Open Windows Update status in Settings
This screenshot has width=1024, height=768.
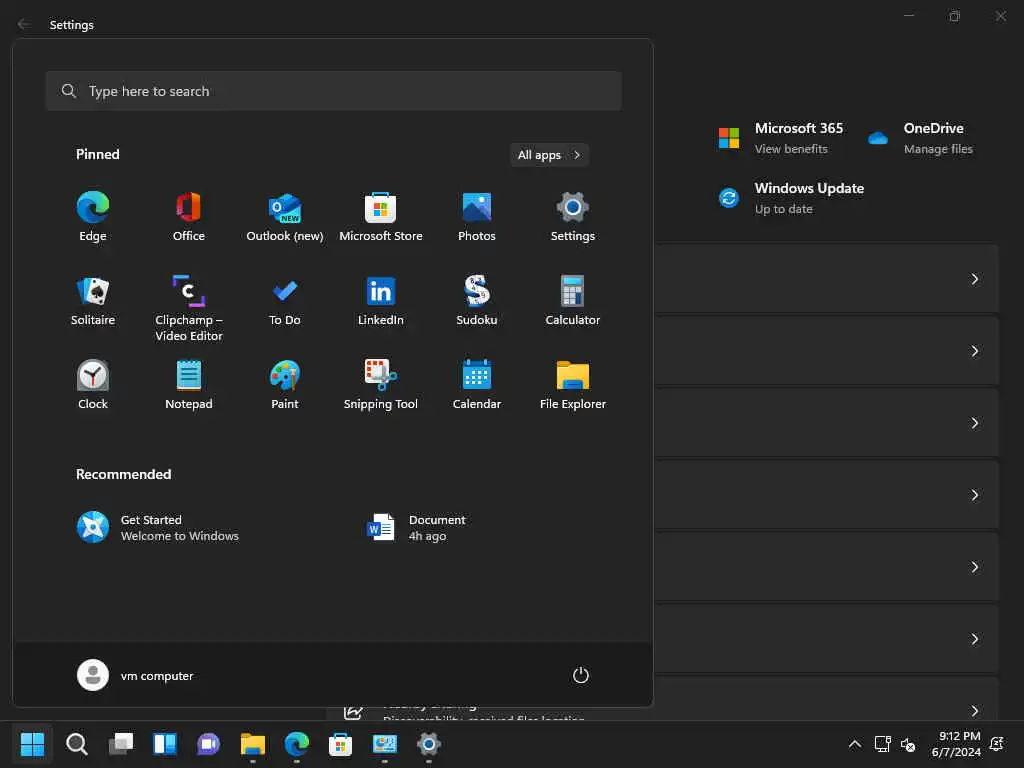792,198
